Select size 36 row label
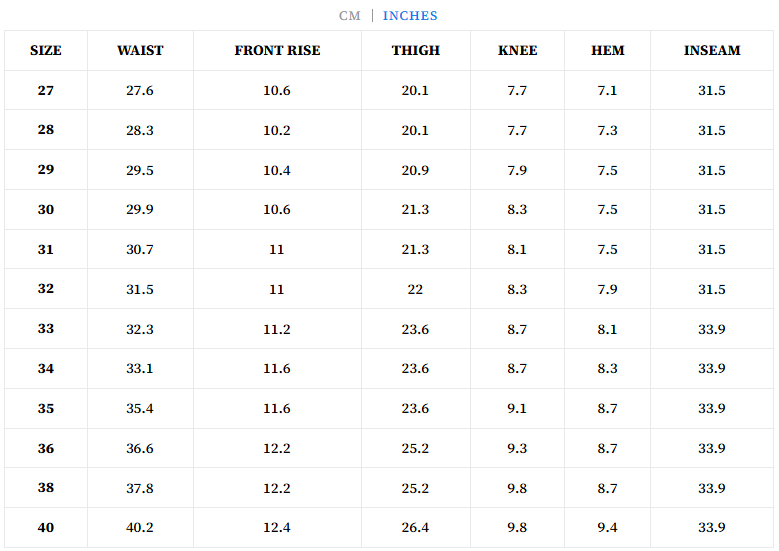The width and height of the screenshot is (779, 551). [46, 449]
